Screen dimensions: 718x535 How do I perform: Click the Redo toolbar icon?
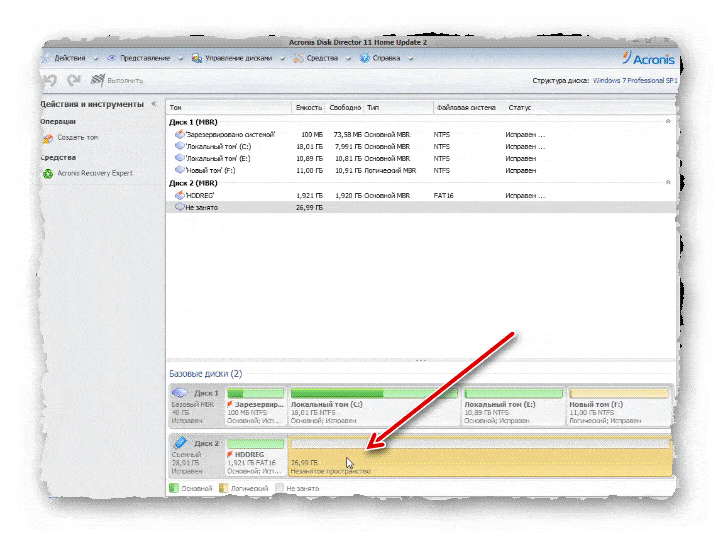point(74,80)
